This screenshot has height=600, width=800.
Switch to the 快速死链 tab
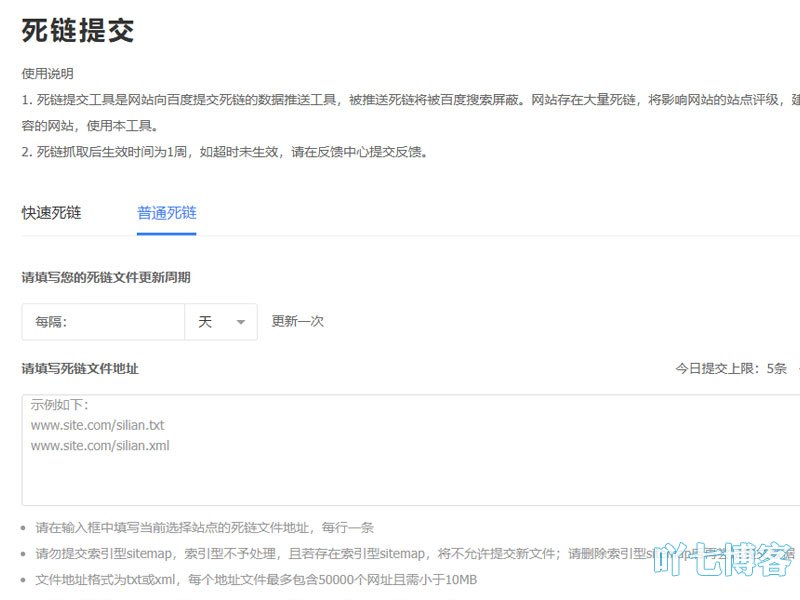click(x=52, y=213)
